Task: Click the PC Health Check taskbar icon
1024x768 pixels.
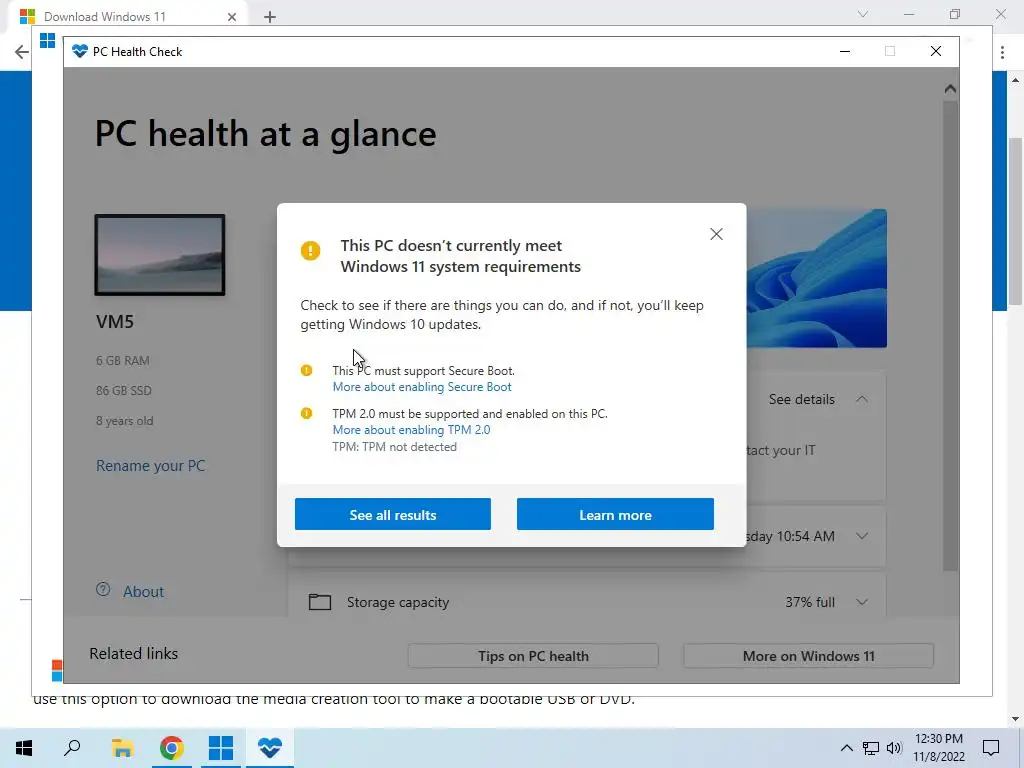Action: 270,748
